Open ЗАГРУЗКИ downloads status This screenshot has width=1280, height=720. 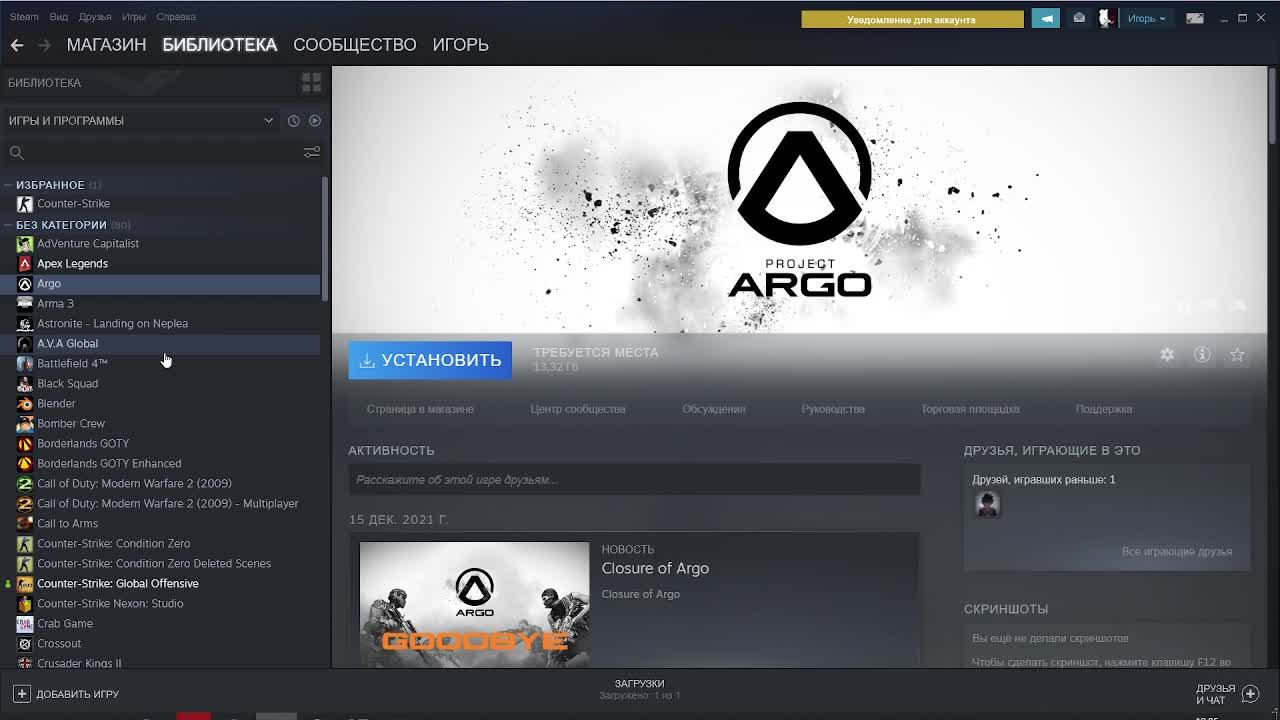pos(640,689)
